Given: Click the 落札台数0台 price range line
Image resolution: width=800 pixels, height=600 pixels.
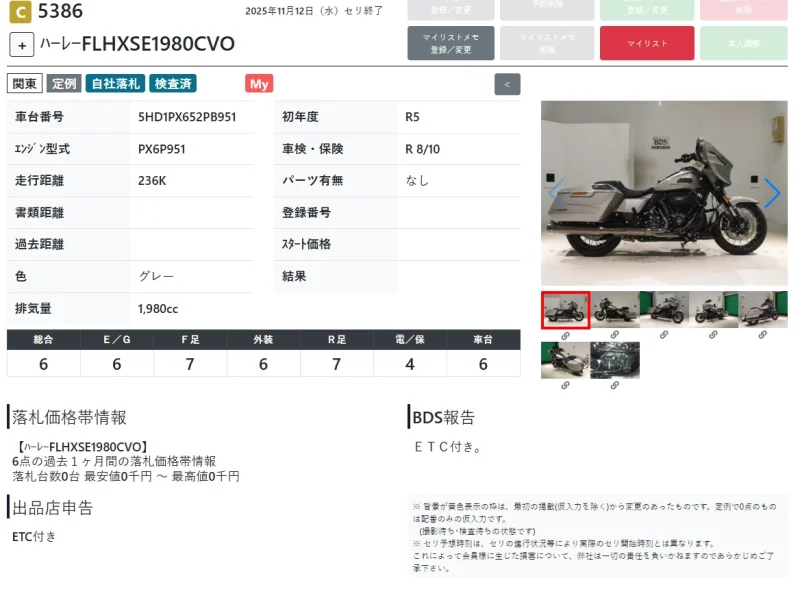Looking at the screenshot, I should pos(126,477).
